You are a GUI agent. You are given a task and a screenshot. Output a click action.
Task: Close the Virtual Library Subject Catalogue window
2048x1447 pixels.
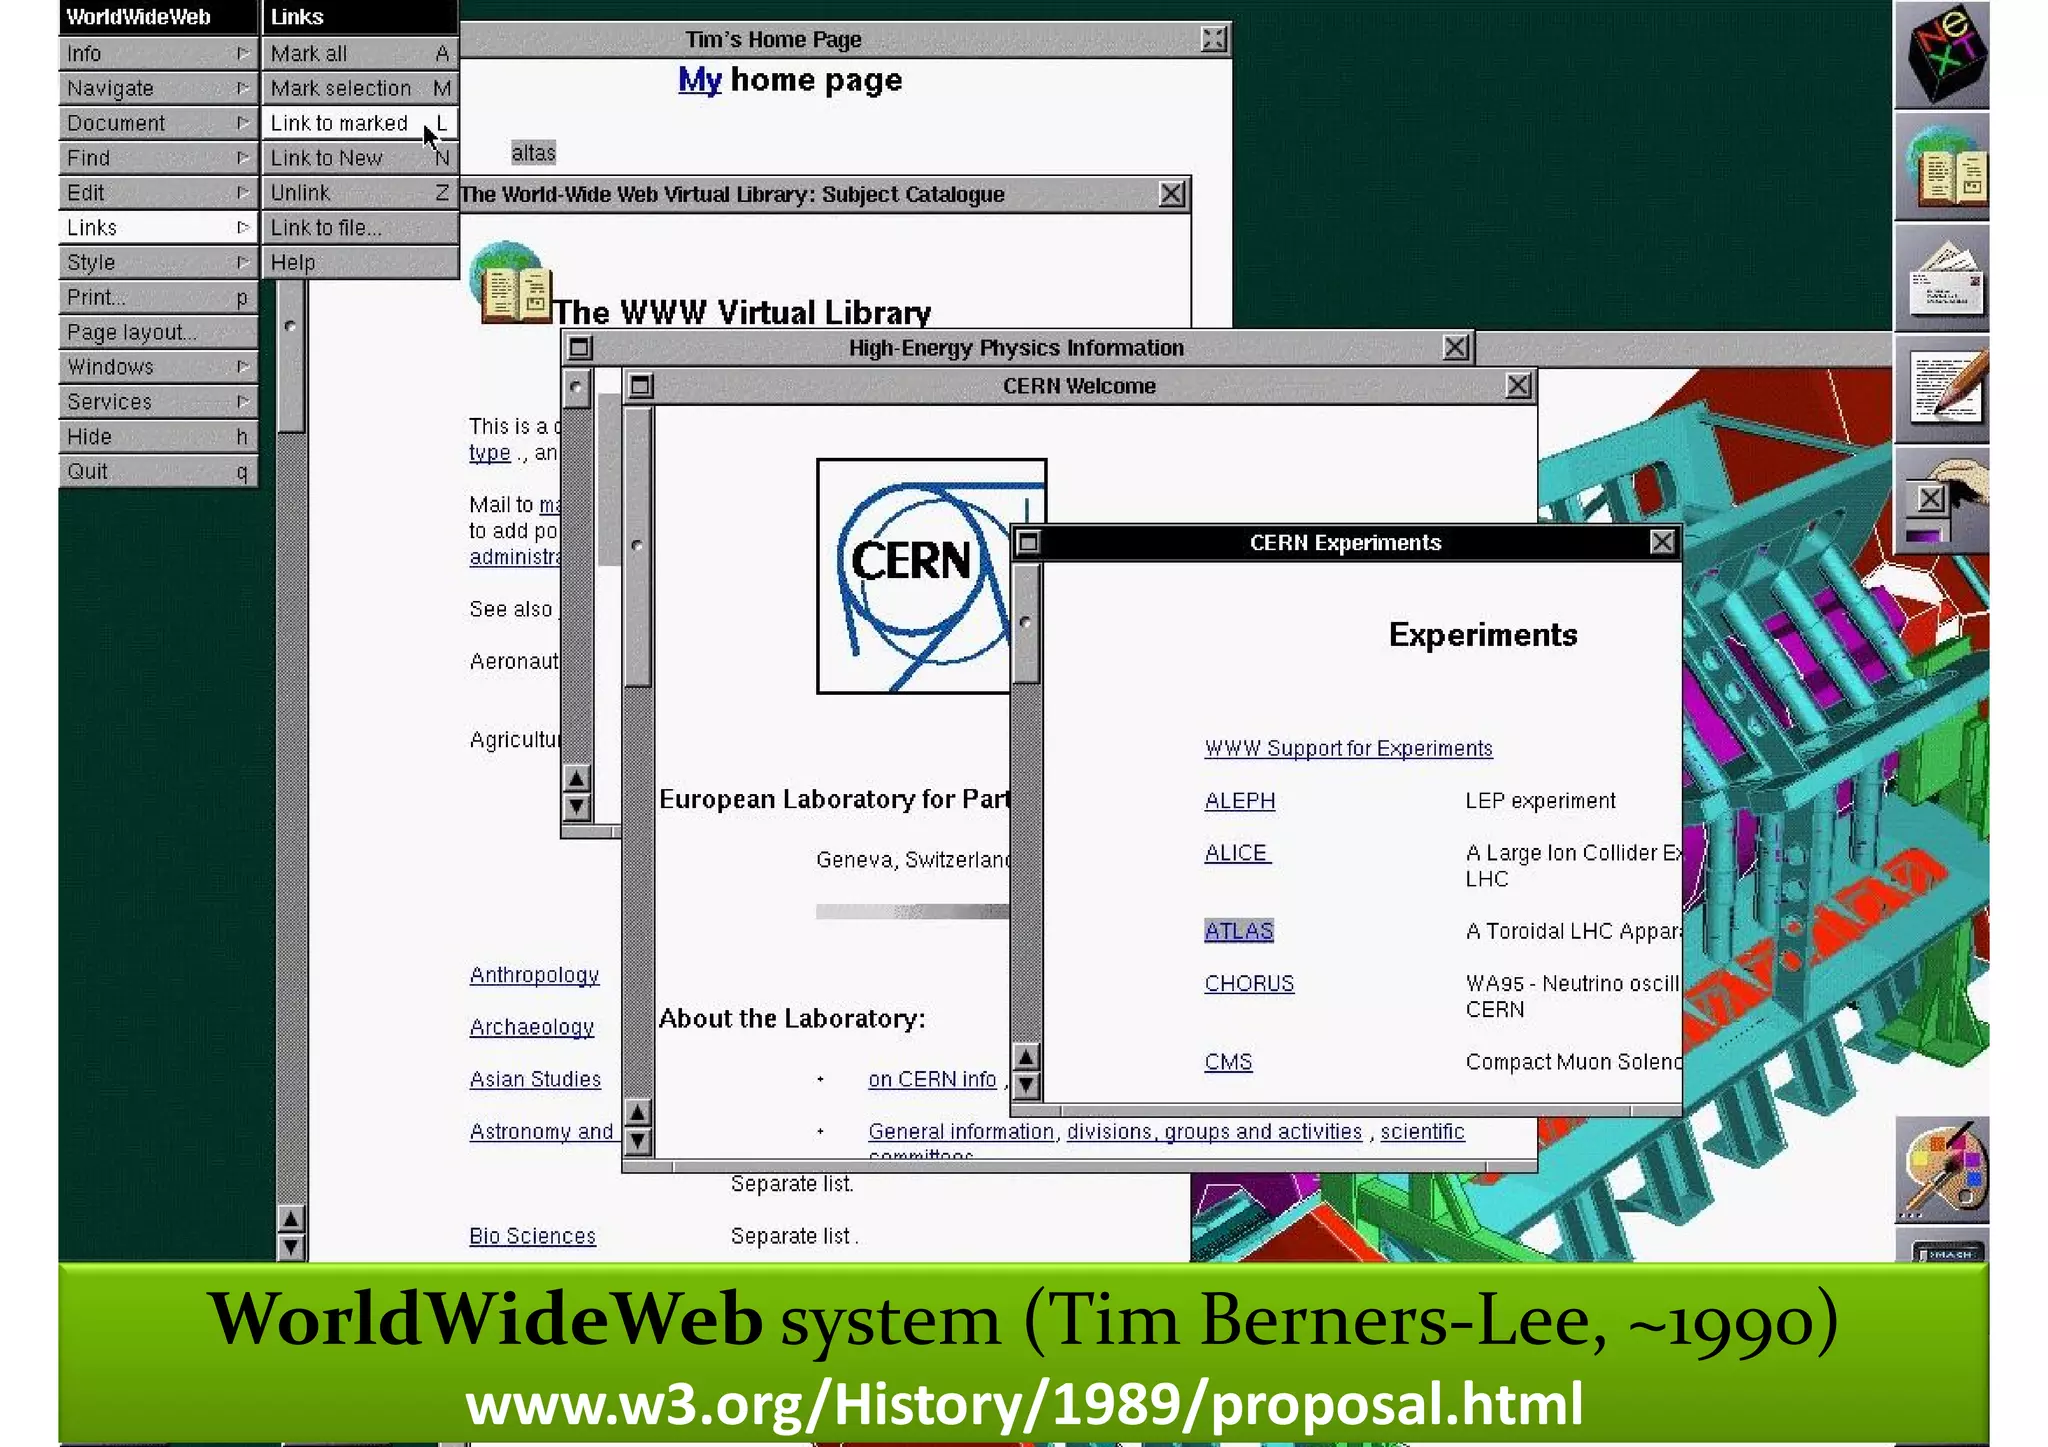click(1171, 194)
